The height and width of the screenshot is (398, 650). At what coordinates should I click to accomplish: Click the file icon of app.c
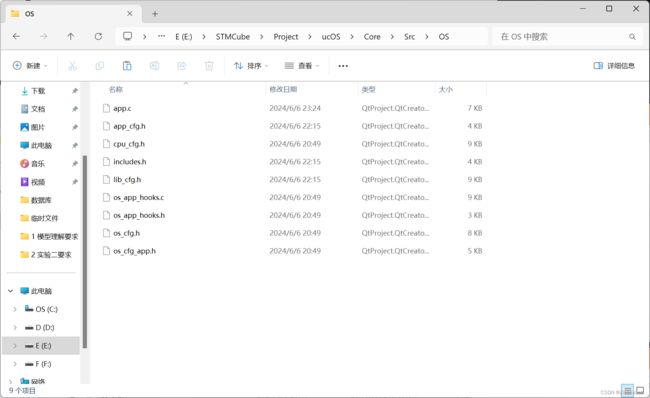click(107, 108)
